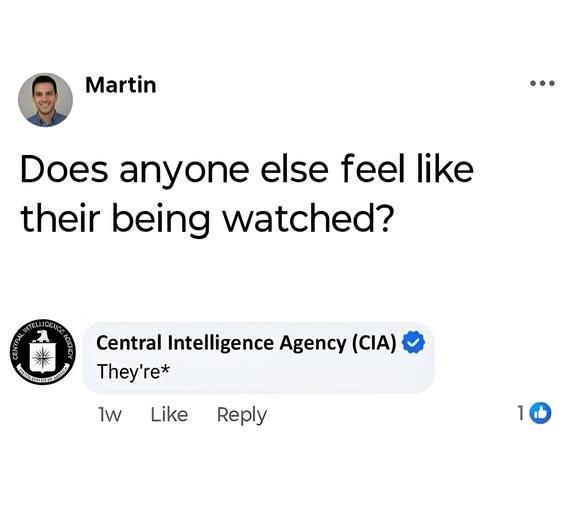
Task: Click the CIA seal profile avatar
Action: tap(43, 352)
